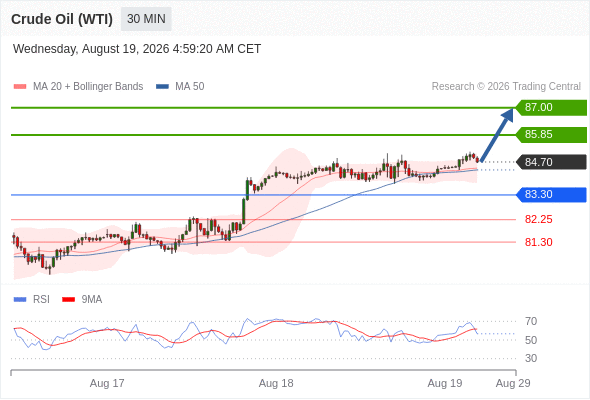
Task: Click the Crude Oil (WTI) title
Action: pyautogui.click(x=62, y=19)
